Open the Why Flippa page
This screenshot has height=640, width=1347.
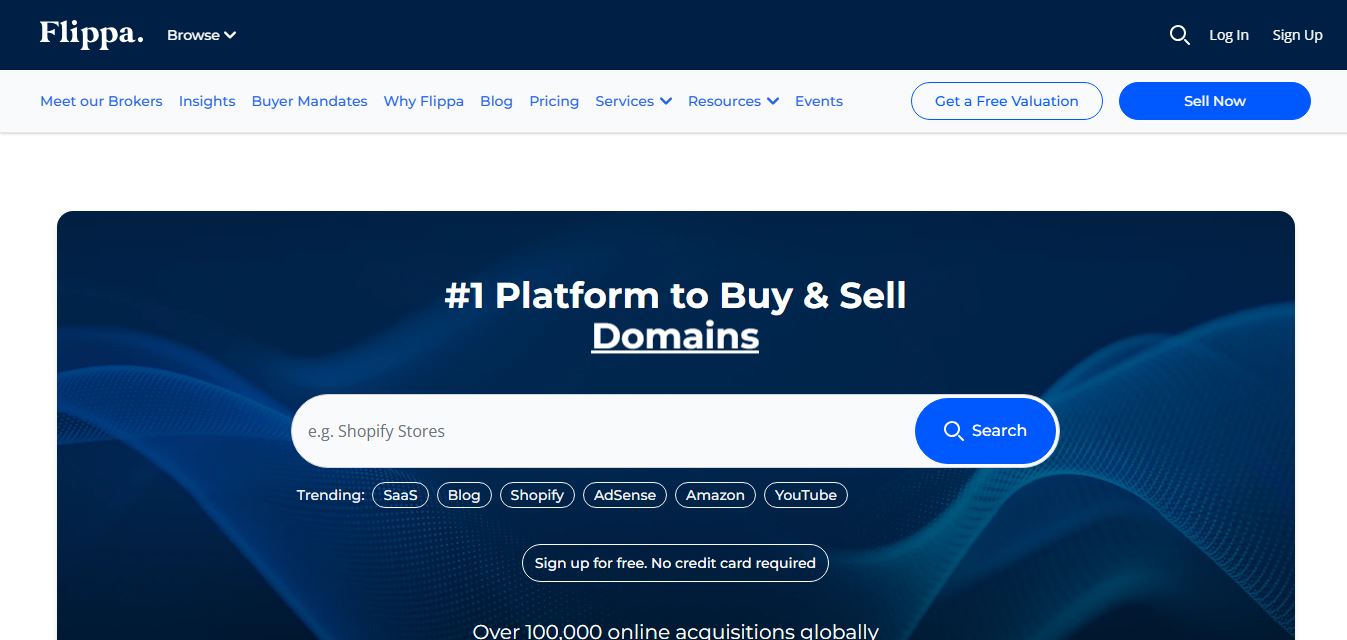pos(423,101)
